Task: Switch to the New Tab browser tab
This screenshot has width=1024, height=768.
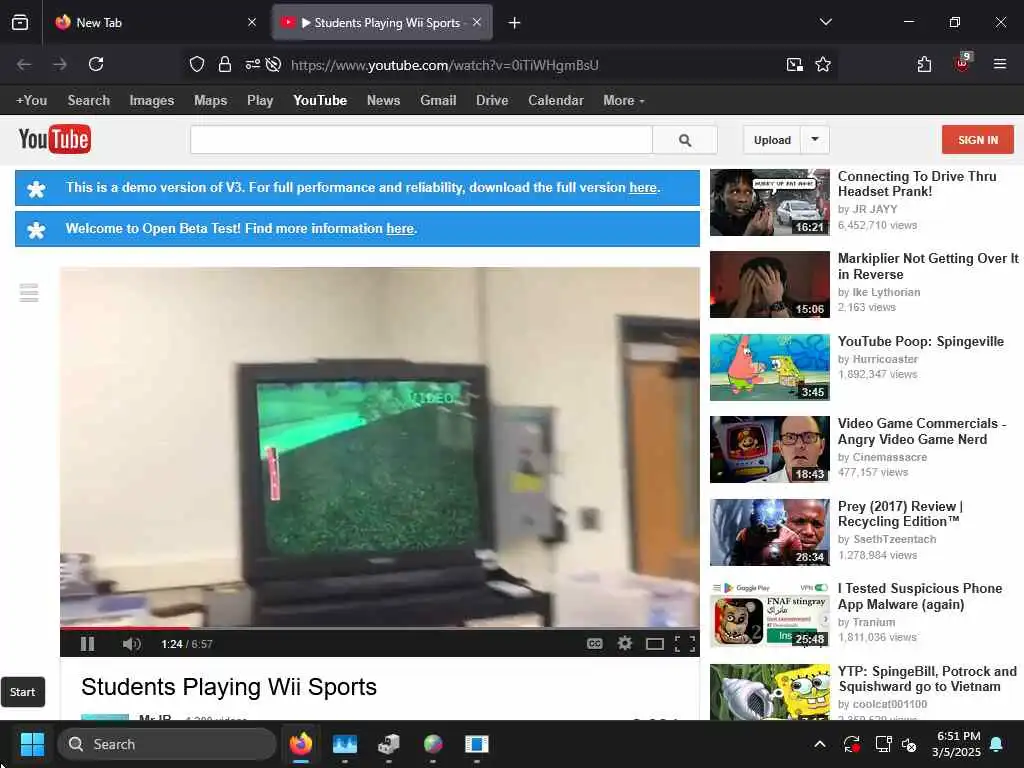Action: pos(155,23)
